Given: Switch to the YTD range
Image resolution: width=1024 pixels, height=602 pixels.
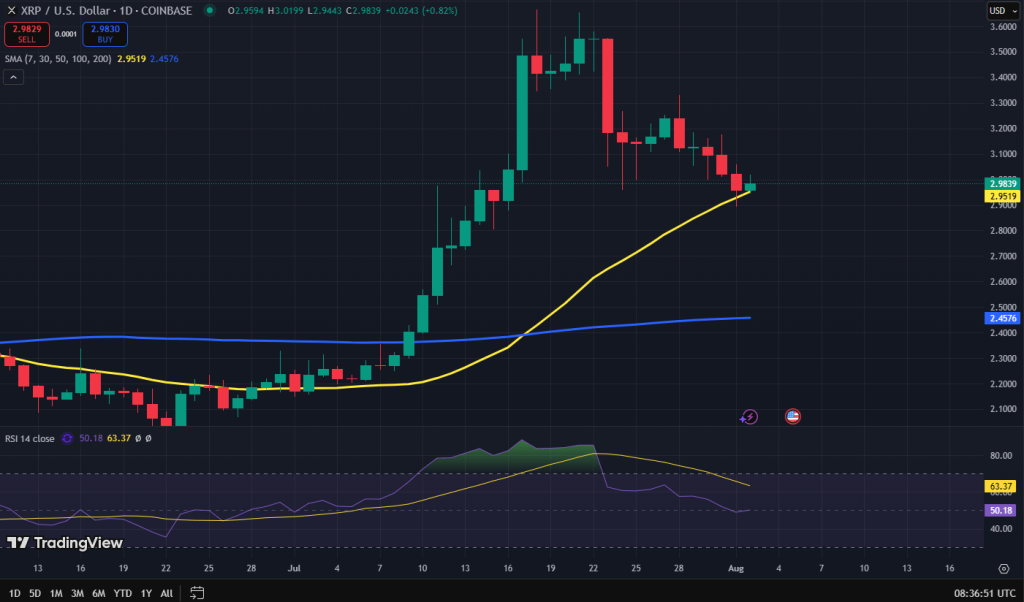Looking at the screenshot, I should tap(123, 593).
